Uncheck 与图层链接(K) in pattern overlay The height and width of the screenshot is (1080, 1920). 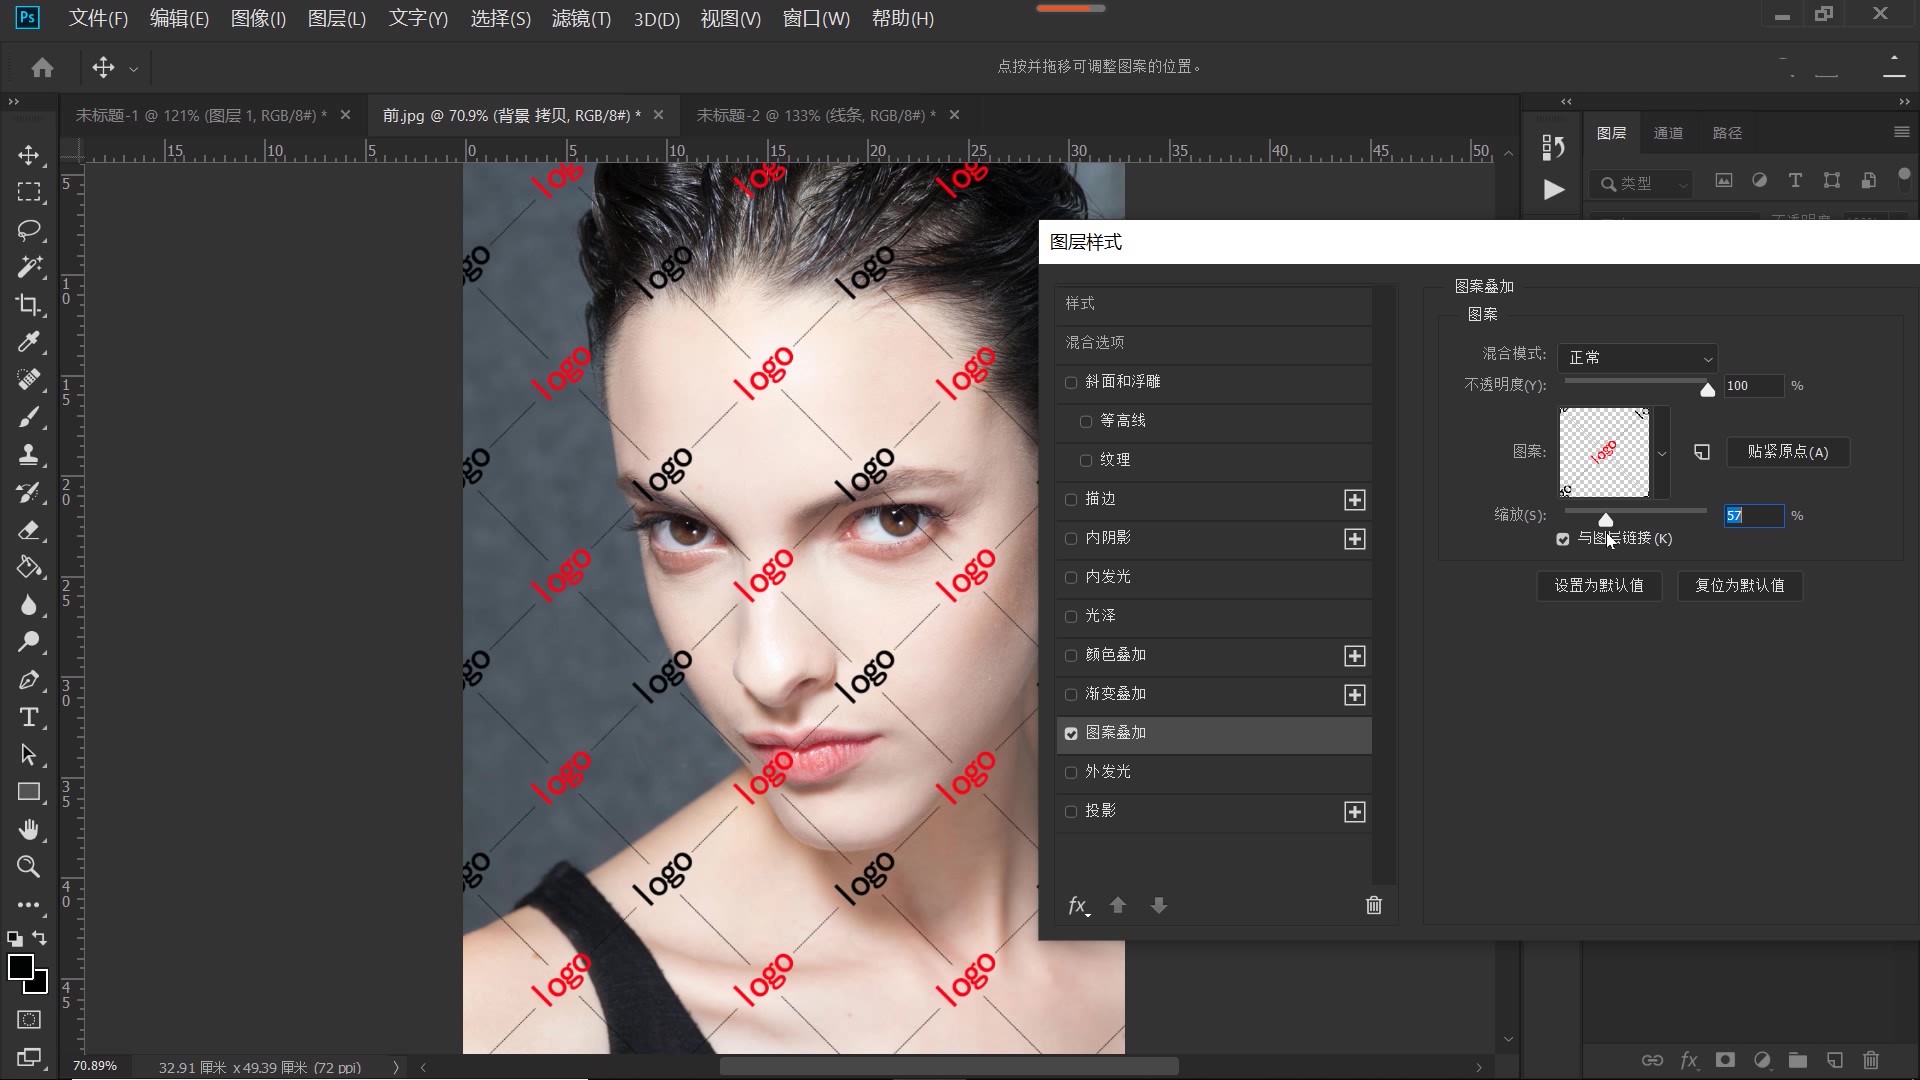point(1564,539)
